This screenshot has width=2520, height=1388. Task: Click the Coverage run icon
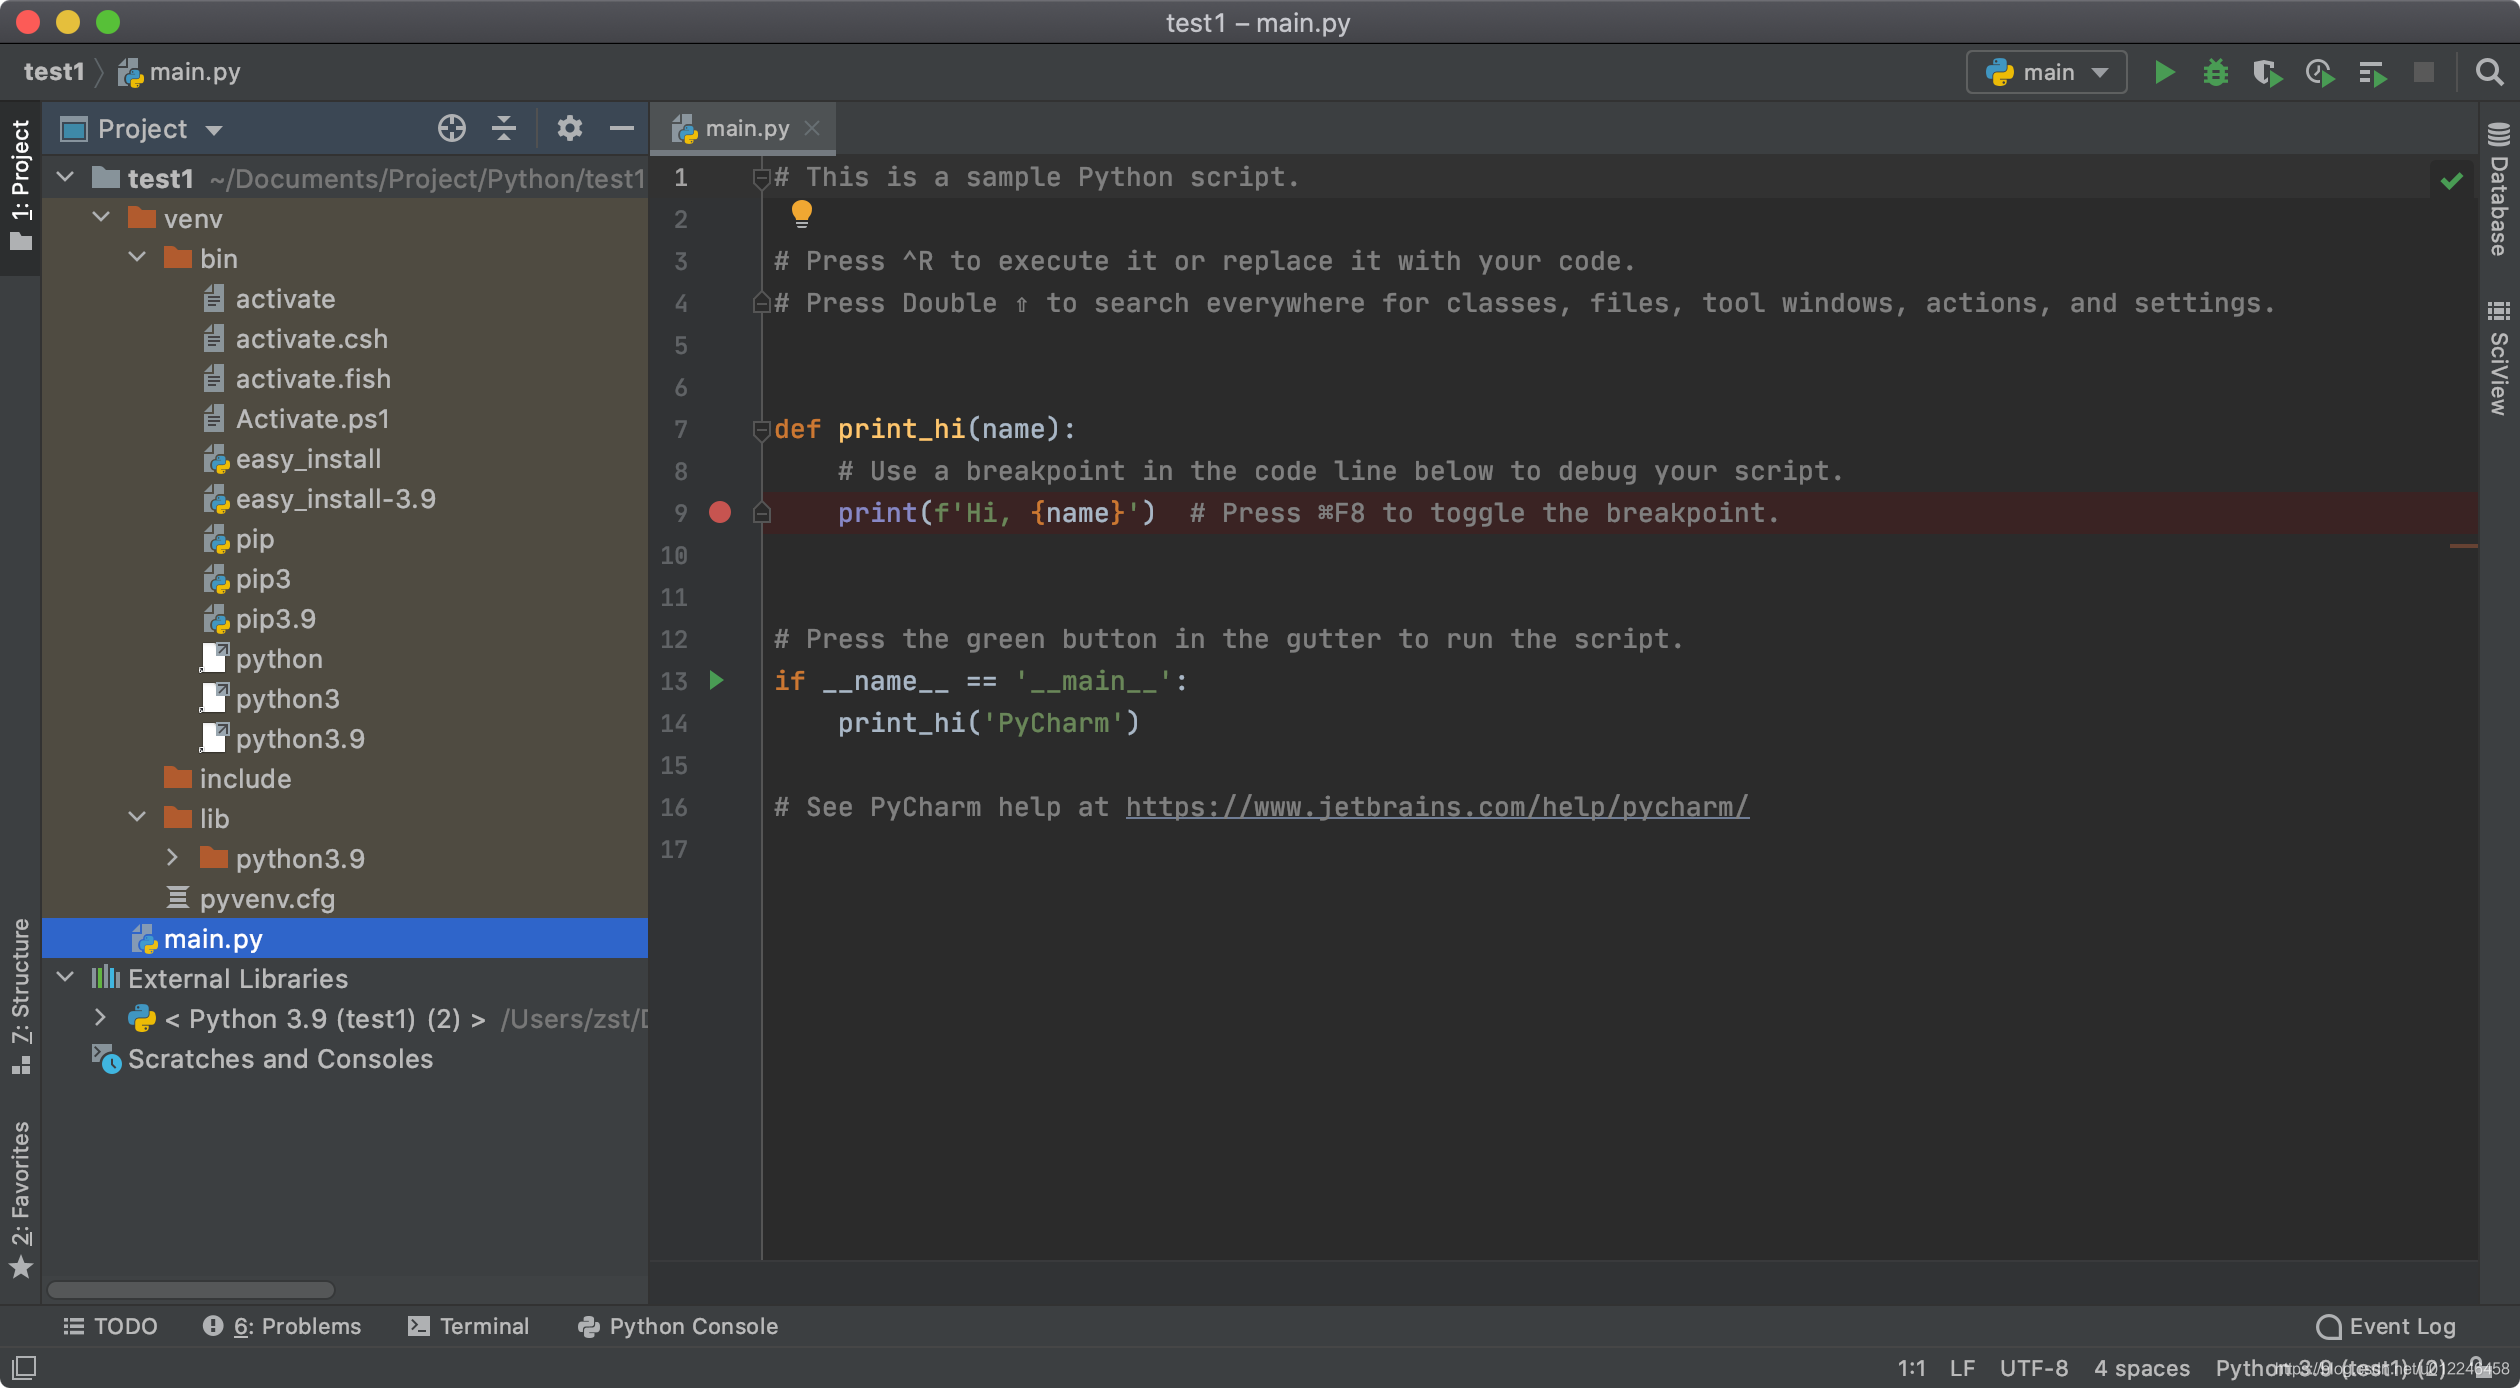[x=2265, y=72]
